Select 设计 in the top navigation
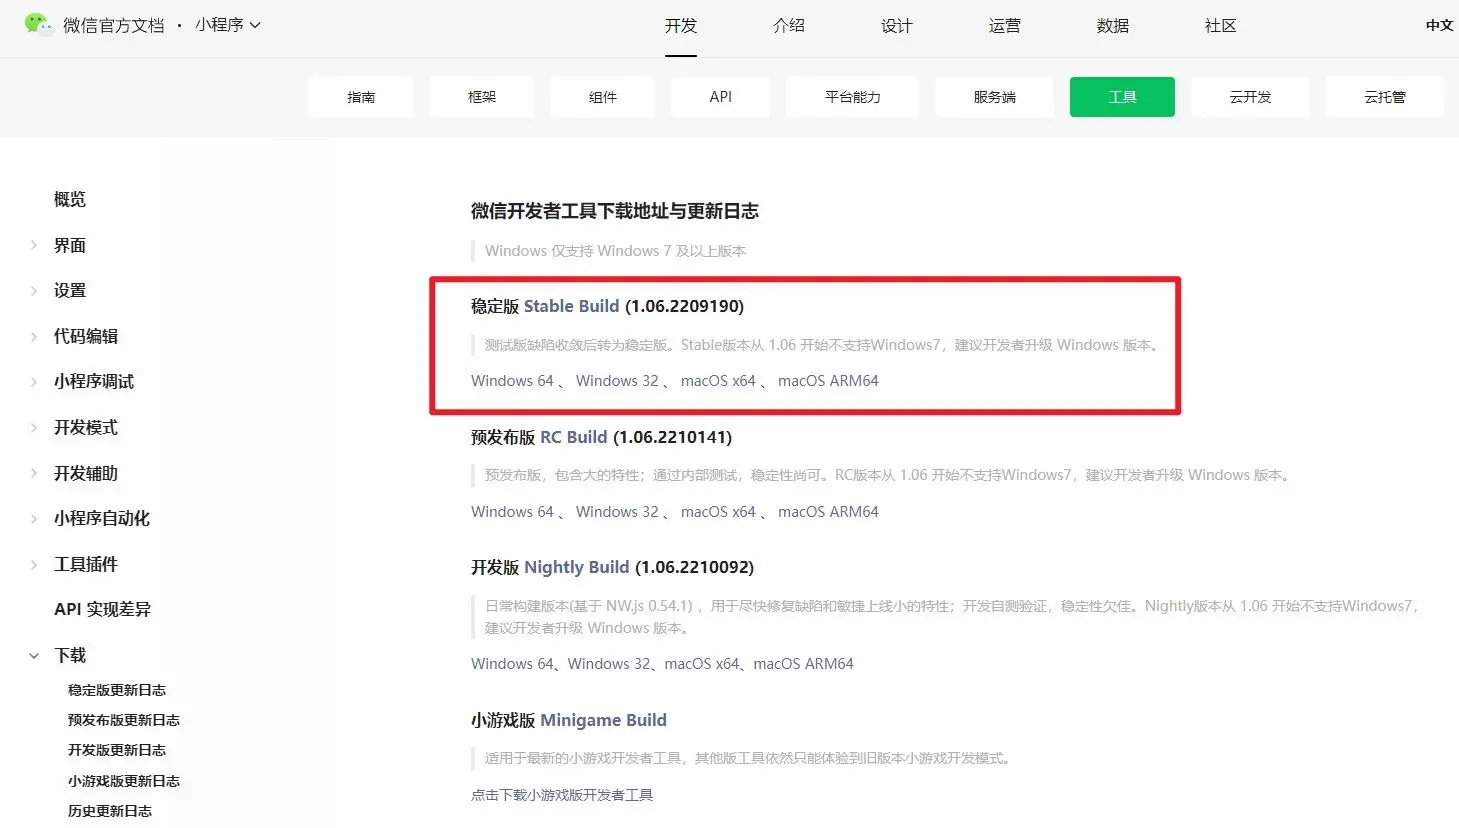 pos(895,26)
